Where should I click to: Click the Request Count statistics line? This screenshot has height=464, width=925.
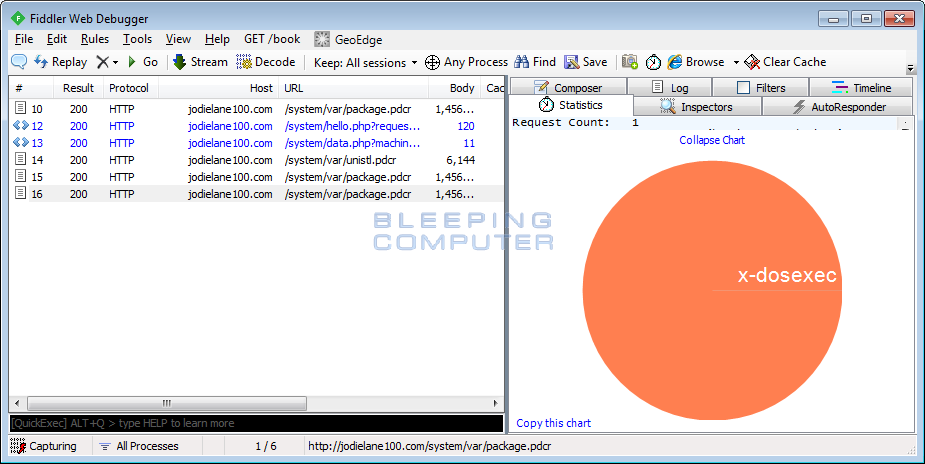(575, 123)
